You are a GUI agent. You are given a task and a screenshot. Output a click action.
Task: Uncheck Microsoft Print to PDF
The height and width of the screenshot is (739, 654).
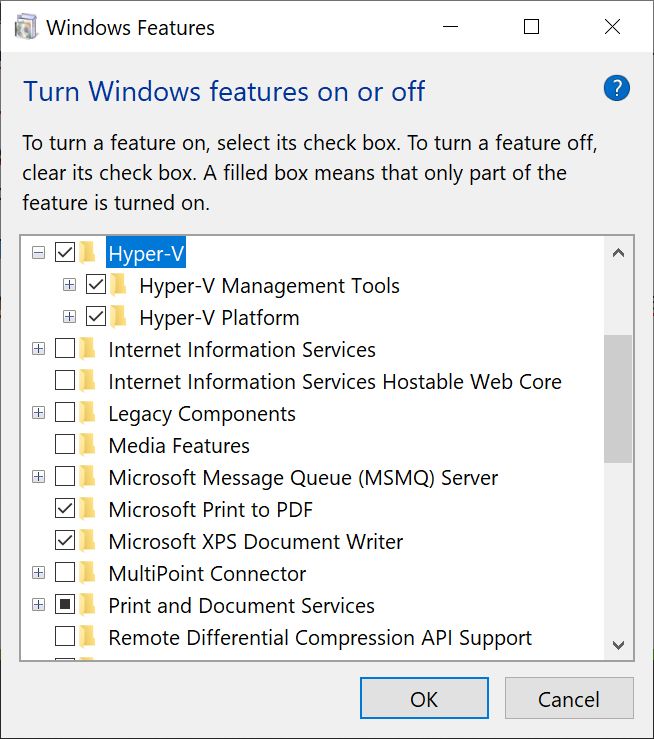pyautogui.click(x=65, y=509)
